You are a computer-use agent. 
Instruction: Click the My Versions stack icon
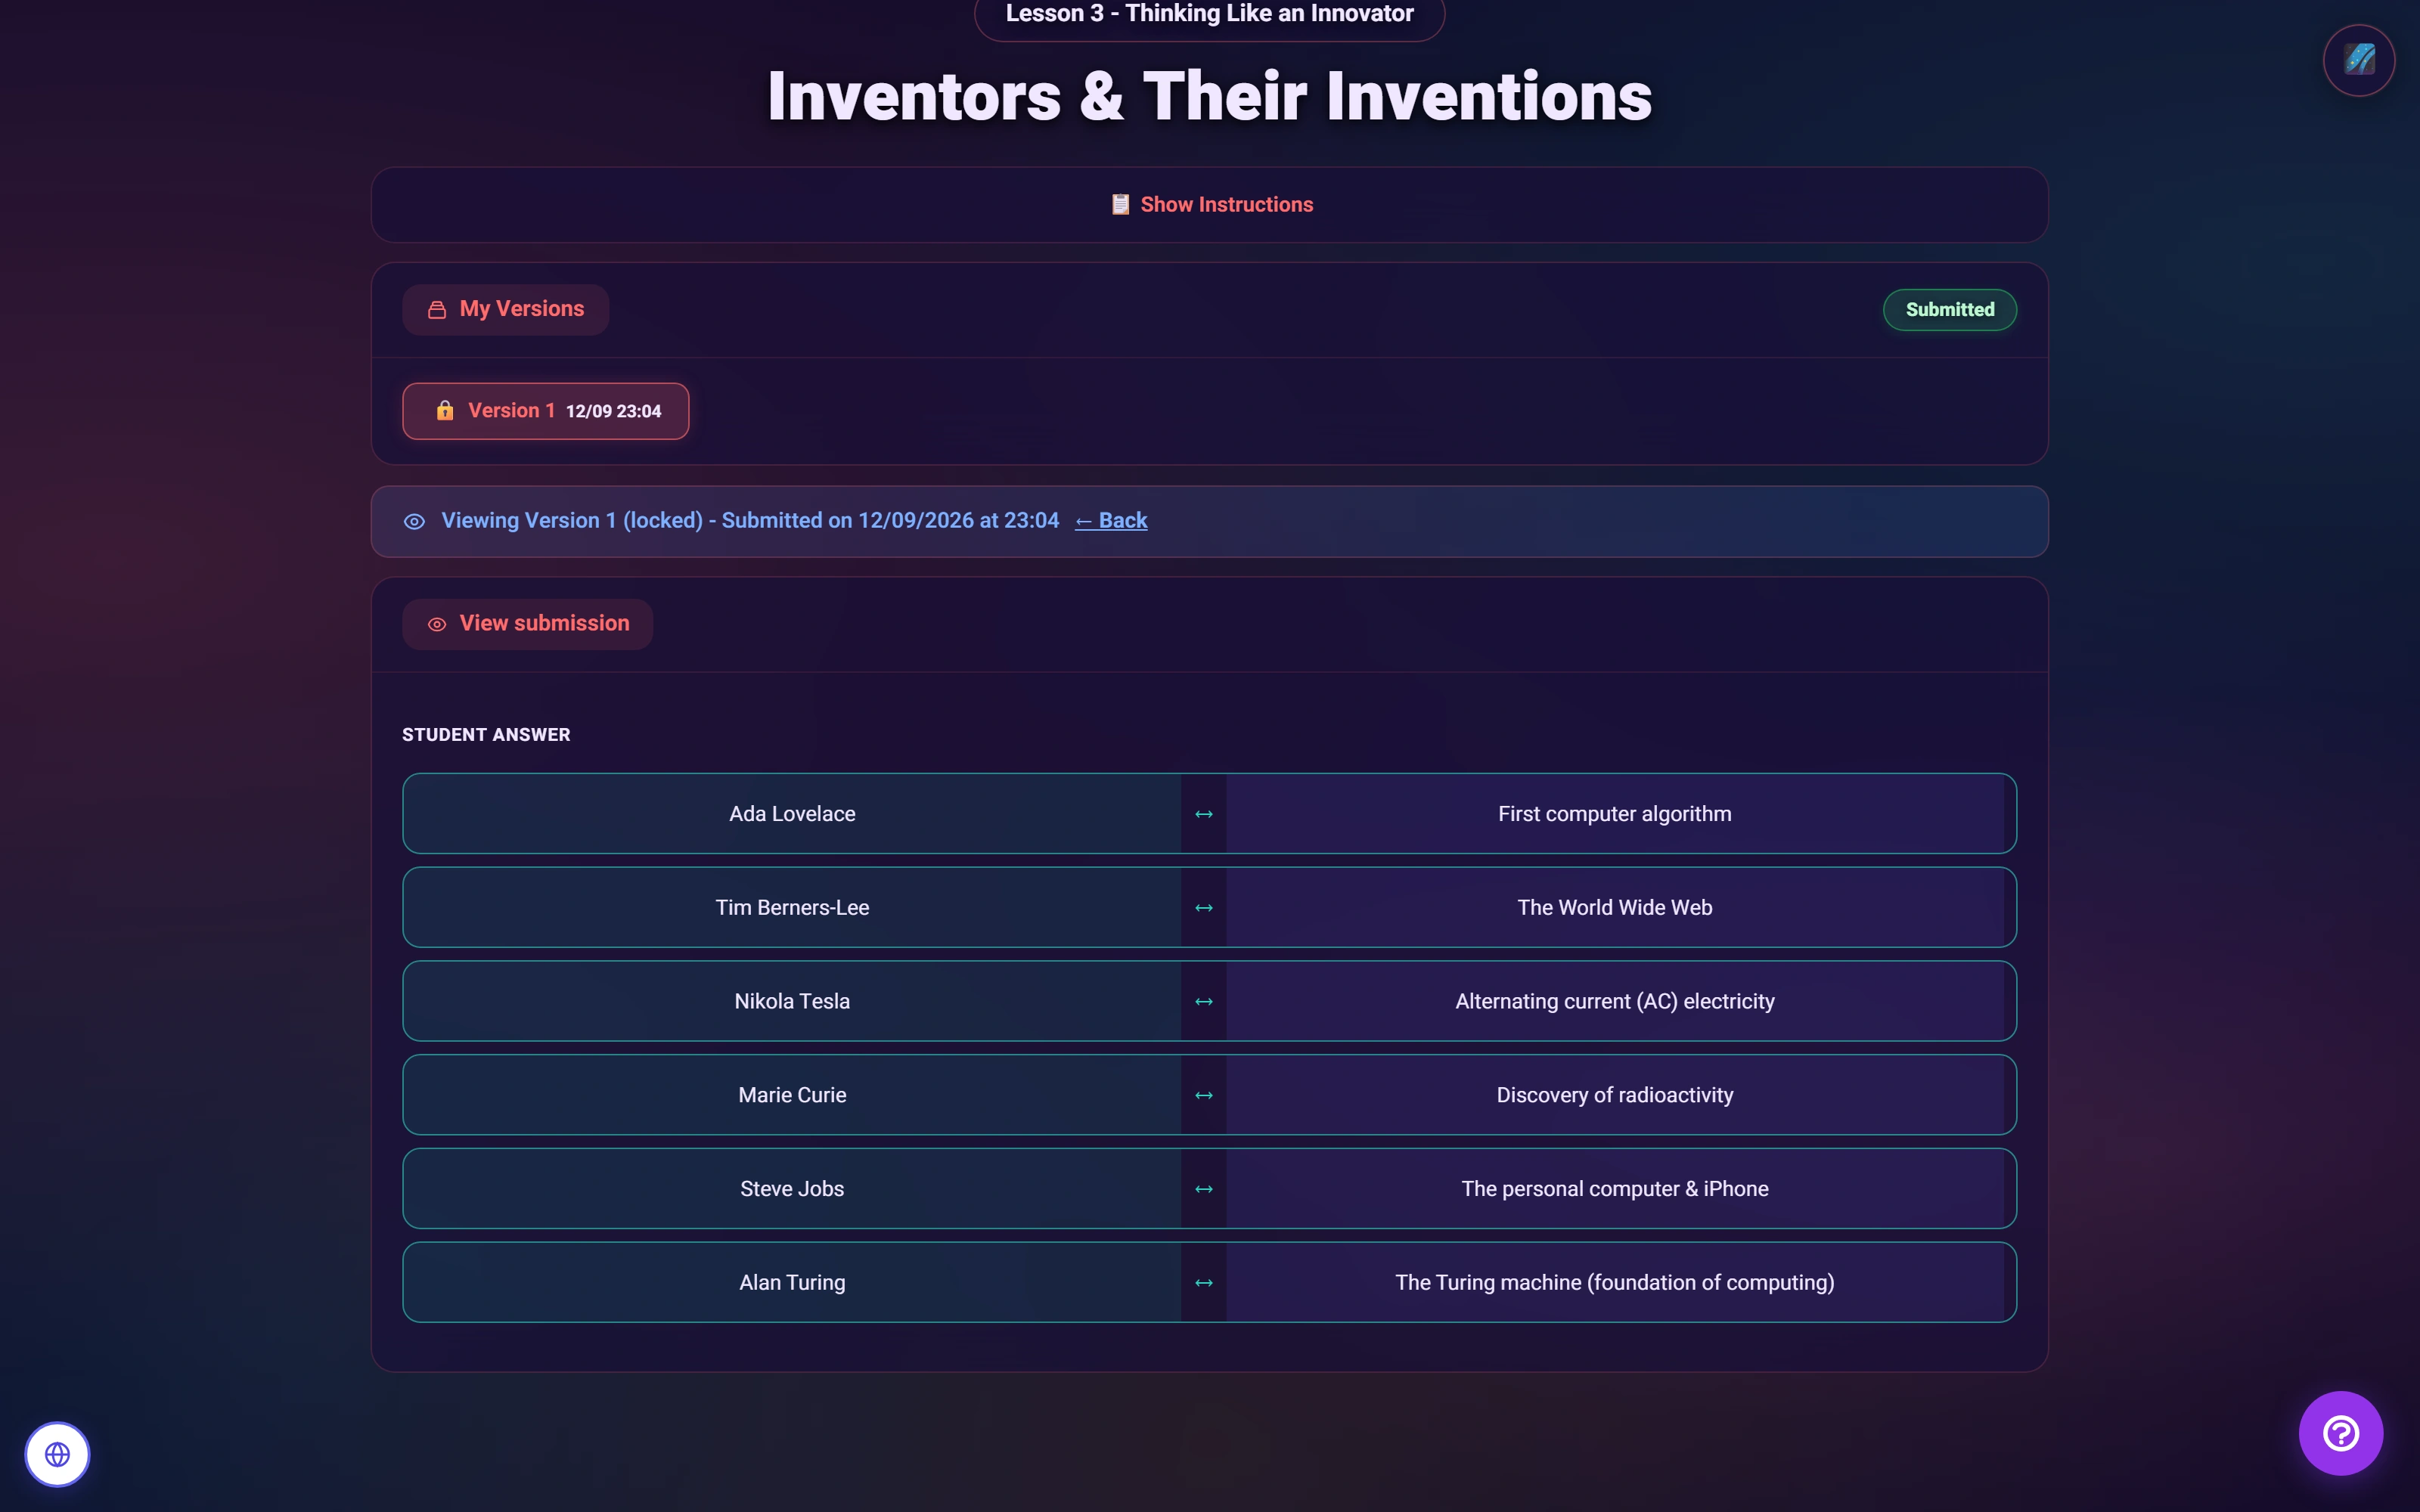tap(437, 310)
